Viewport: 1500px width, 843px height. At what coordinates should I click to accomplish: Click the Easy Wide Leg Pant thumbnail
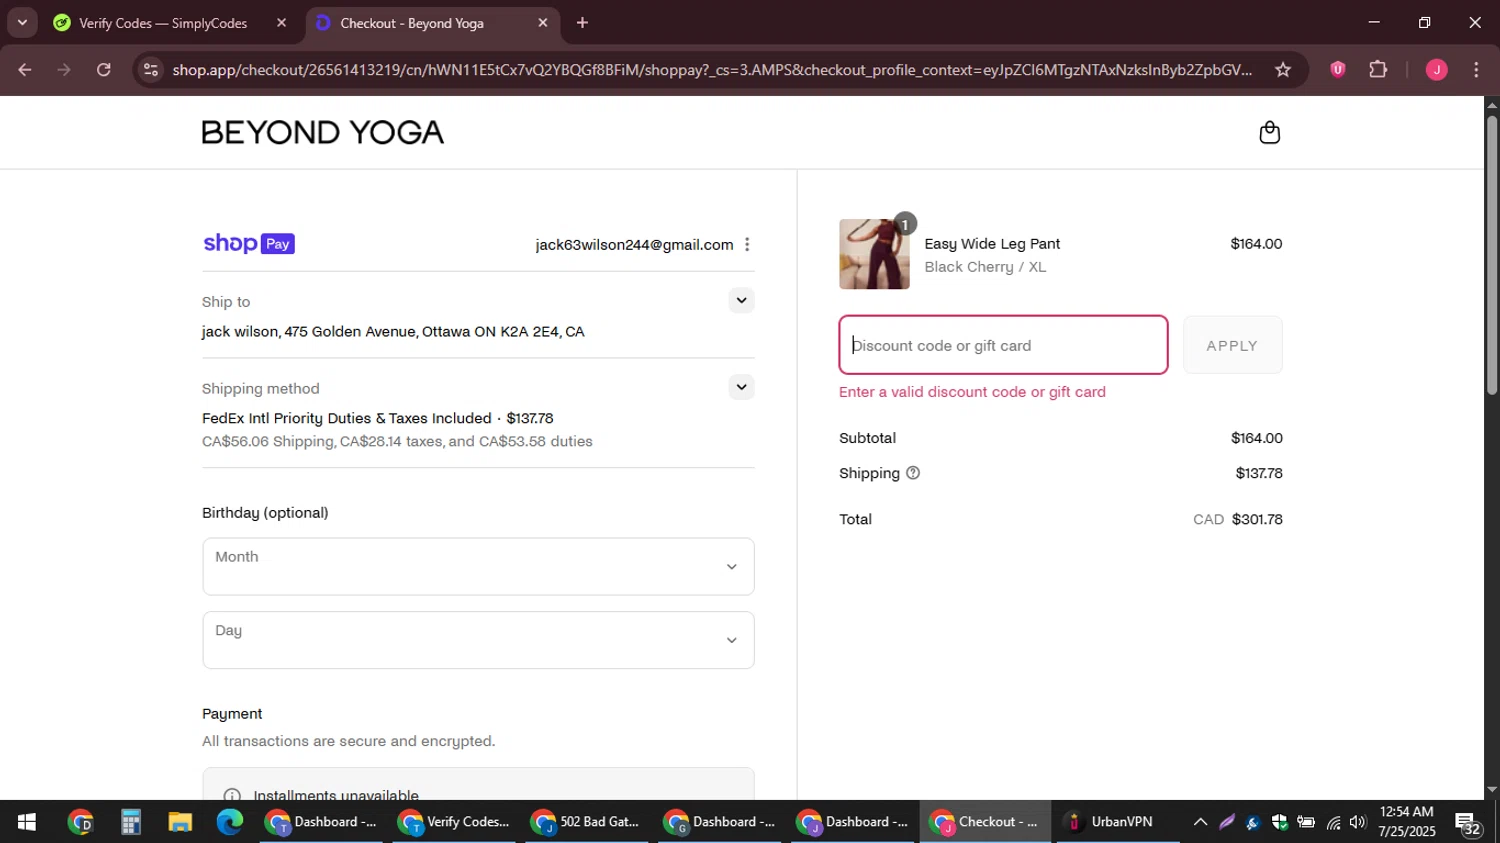(874, 254)
